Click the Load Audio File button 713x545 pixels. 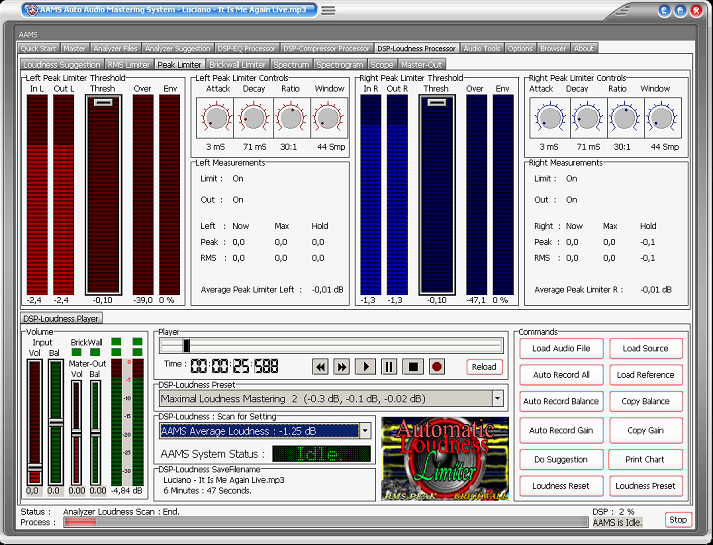[561, 348]
